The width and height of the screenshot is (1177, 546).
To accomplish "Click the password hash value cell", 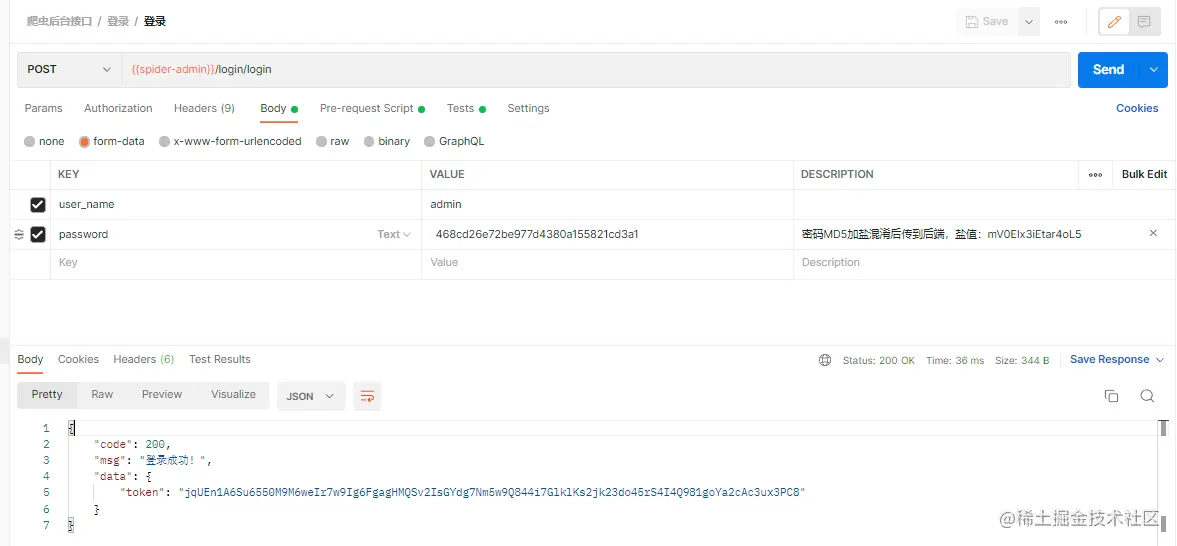I will coord(607,234).
